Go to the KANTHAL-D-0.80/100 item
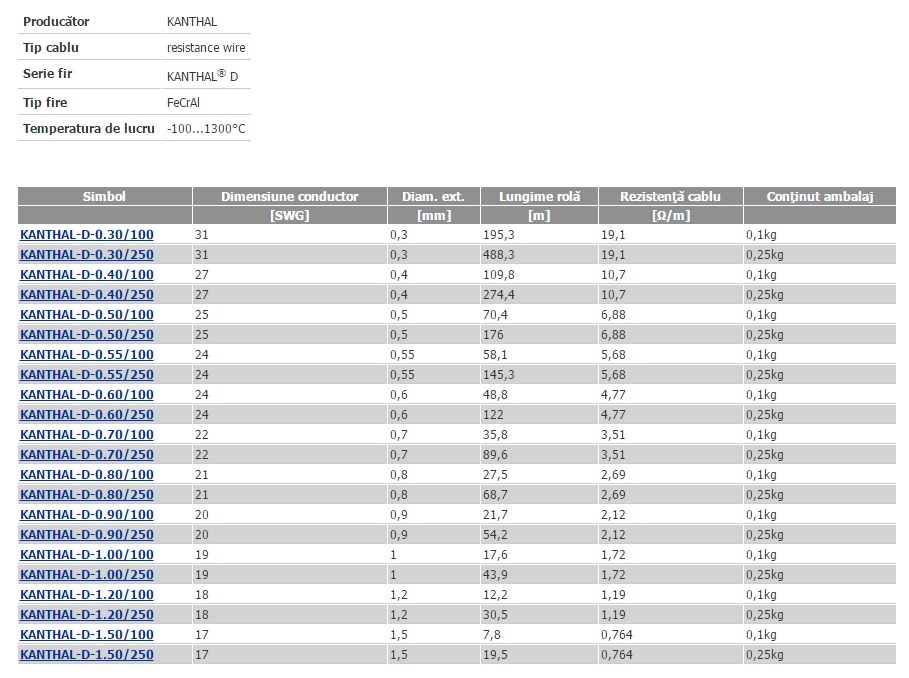The width and height of the screenshot is (909, 678). tap(87, 475)
